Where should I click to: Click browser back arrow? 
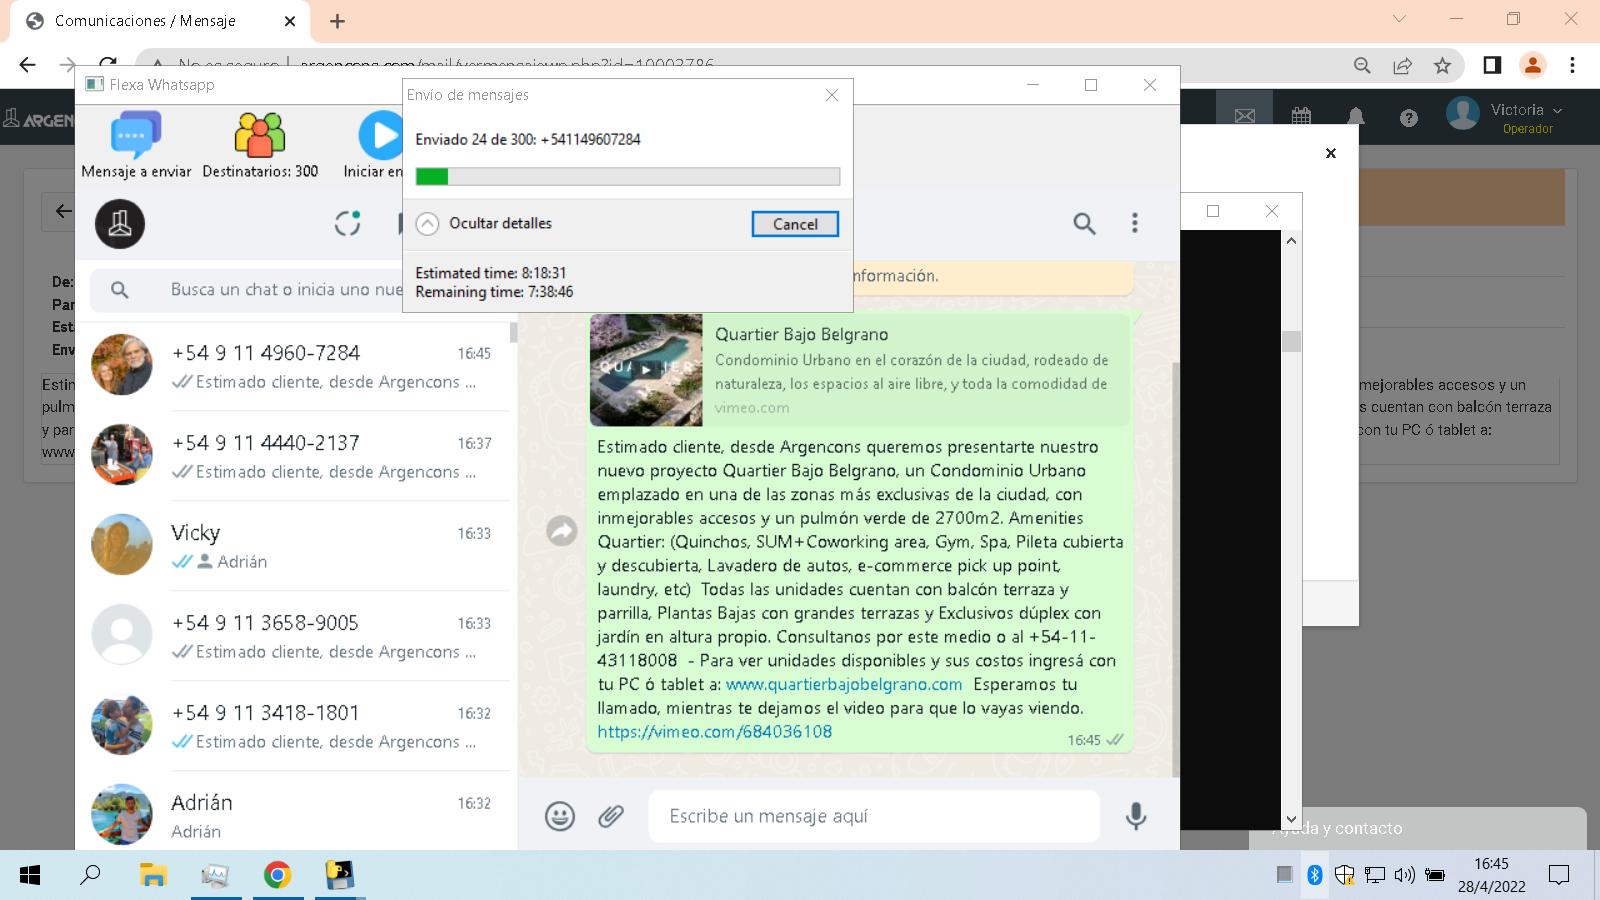[x=27, y=65]
